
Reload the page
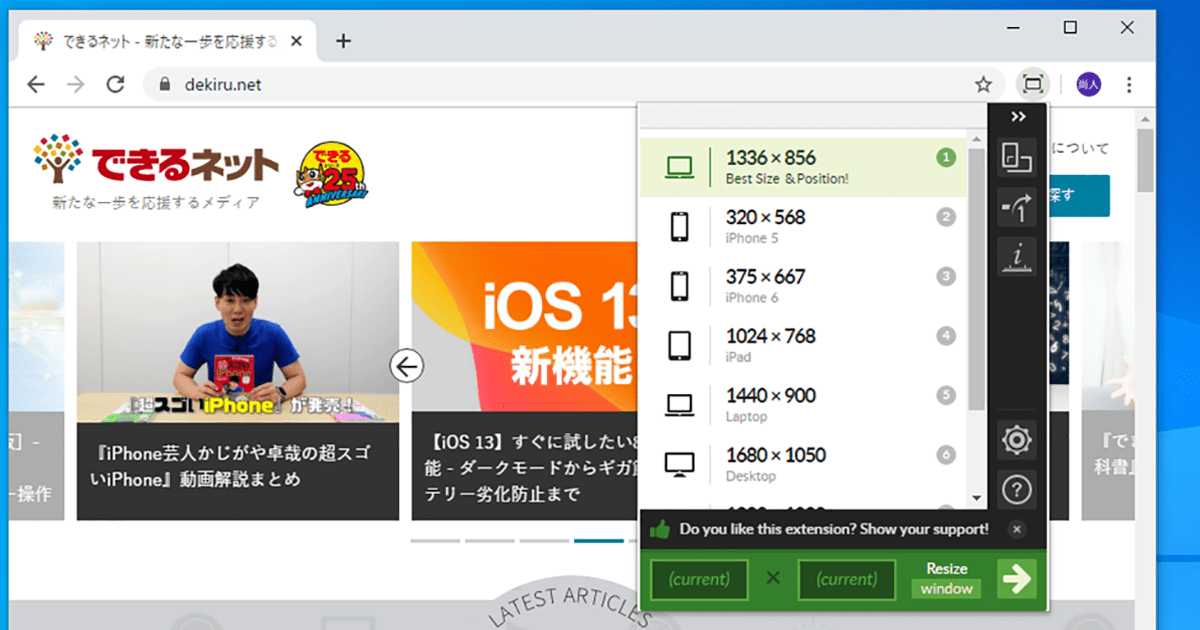(x=116, y=84)
